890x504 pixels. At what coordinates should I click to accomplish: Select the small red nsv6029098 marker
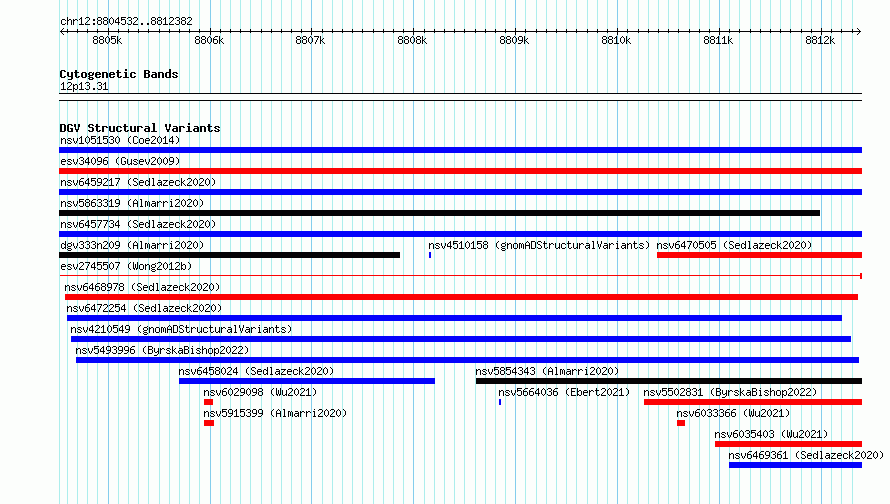click(x=208, y=402)
